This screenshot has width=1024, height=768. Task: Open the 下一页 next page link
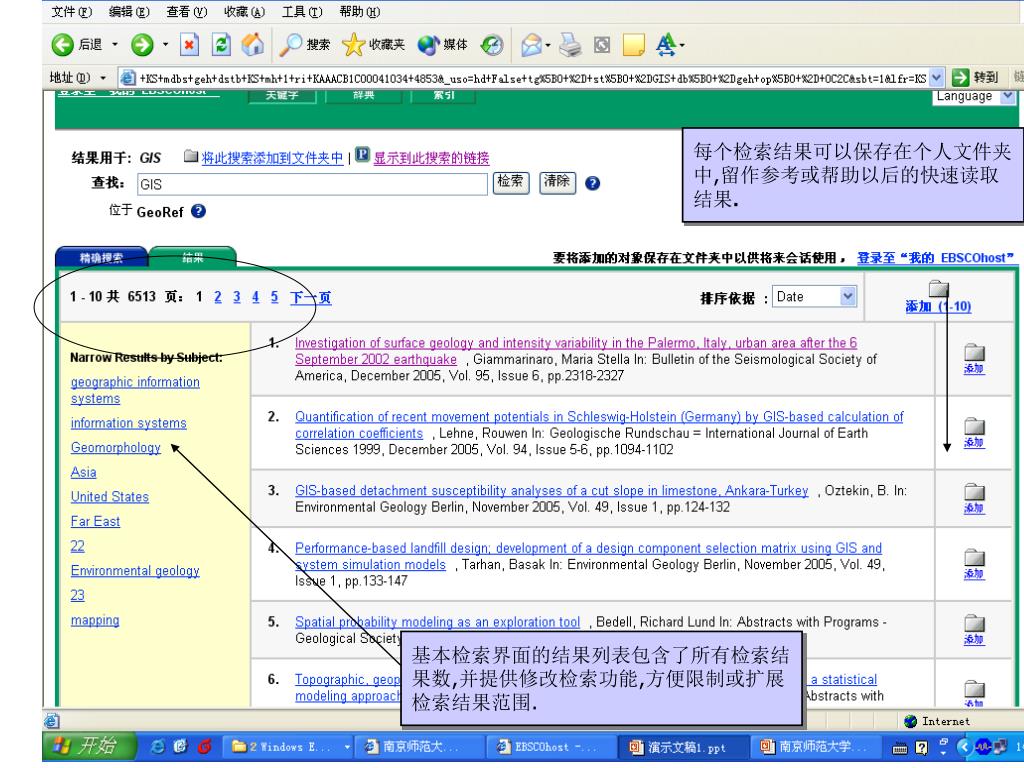pyautogui.click(x=310, y=298)
